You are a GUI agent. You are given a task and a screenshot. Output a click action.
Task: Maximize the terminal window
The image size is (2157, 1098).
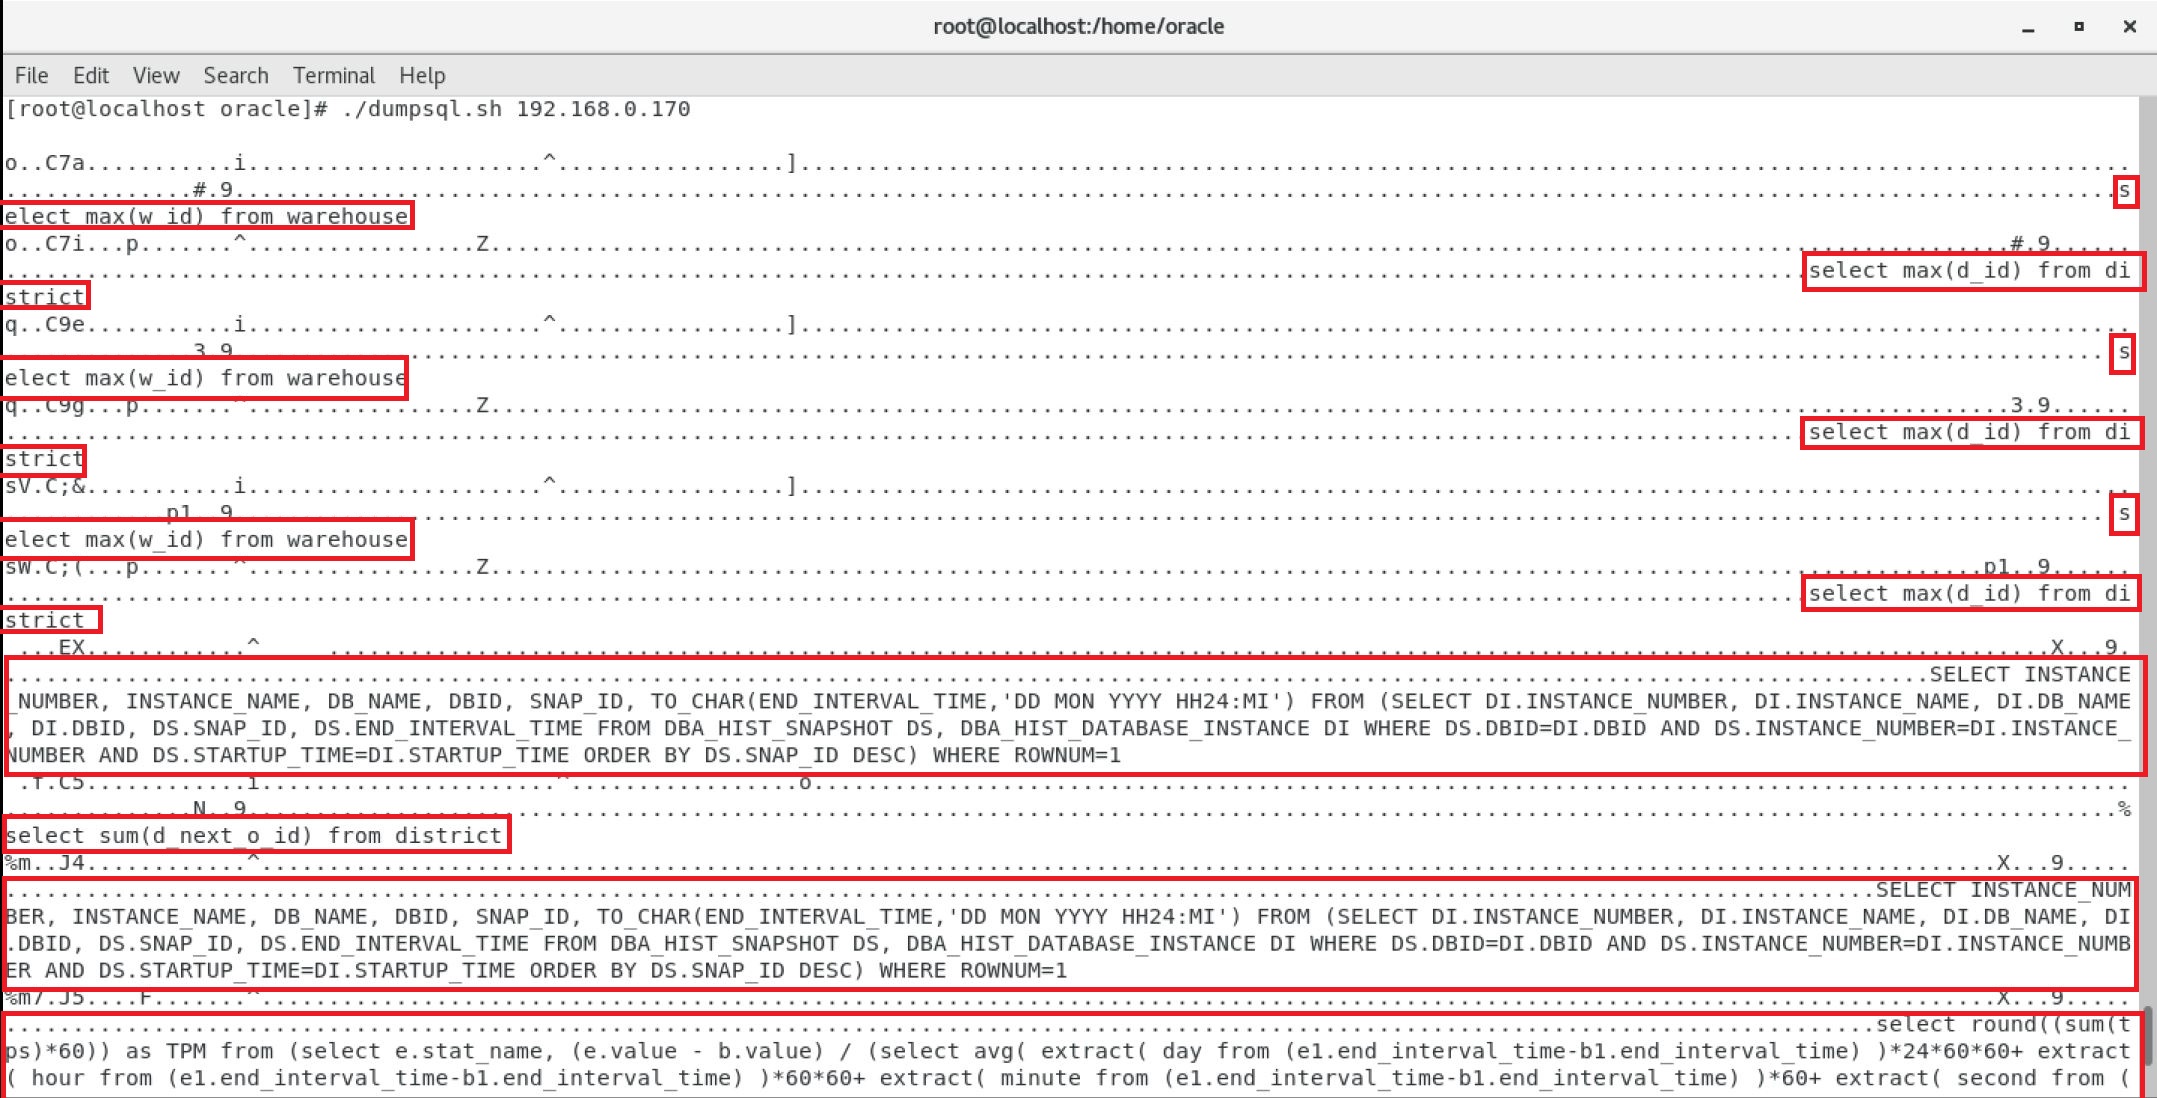tap(2078, 27)
